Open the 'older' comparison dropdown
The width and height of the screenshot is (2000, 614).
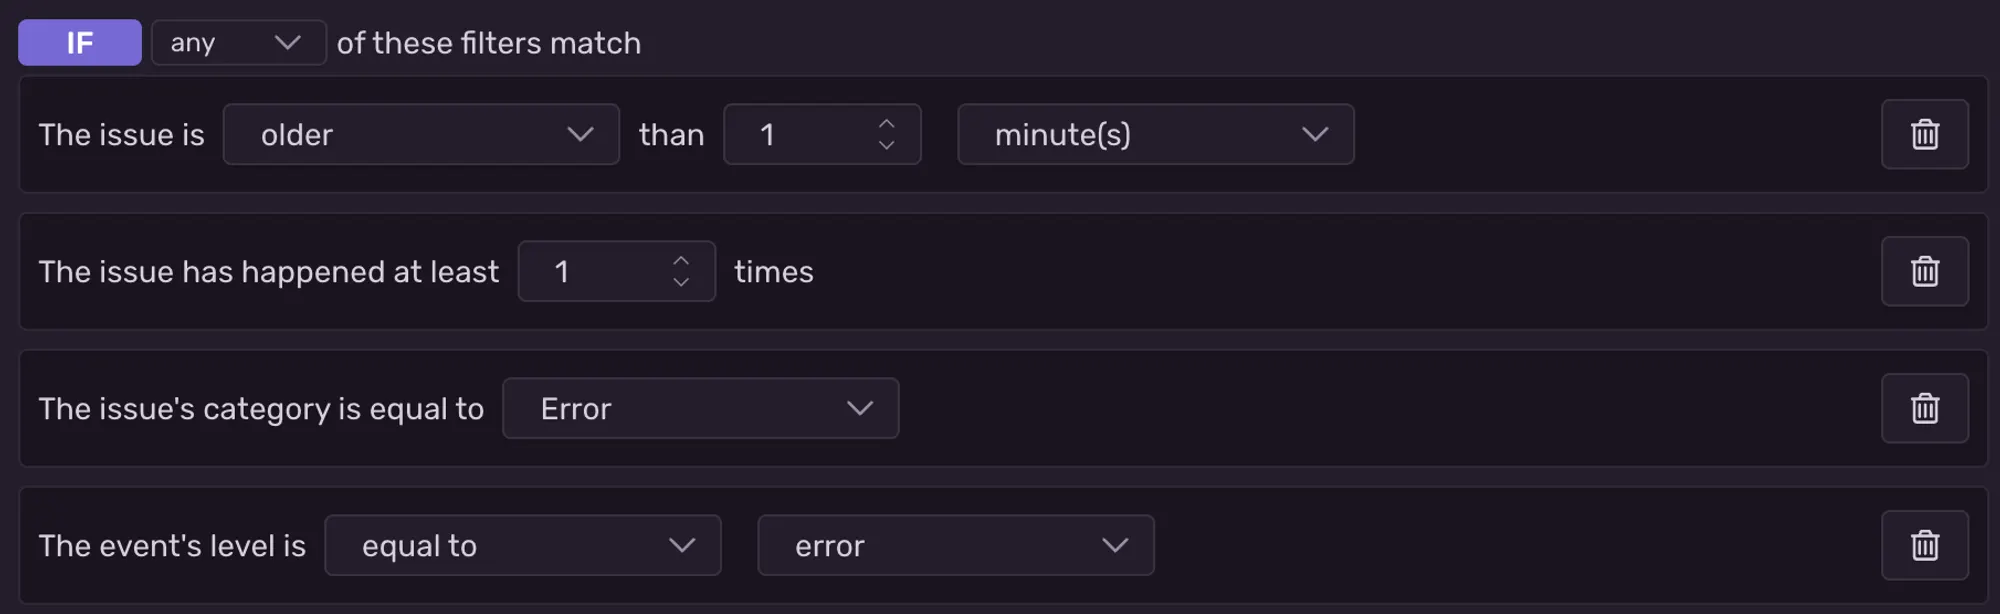click(x=420, y=134)
